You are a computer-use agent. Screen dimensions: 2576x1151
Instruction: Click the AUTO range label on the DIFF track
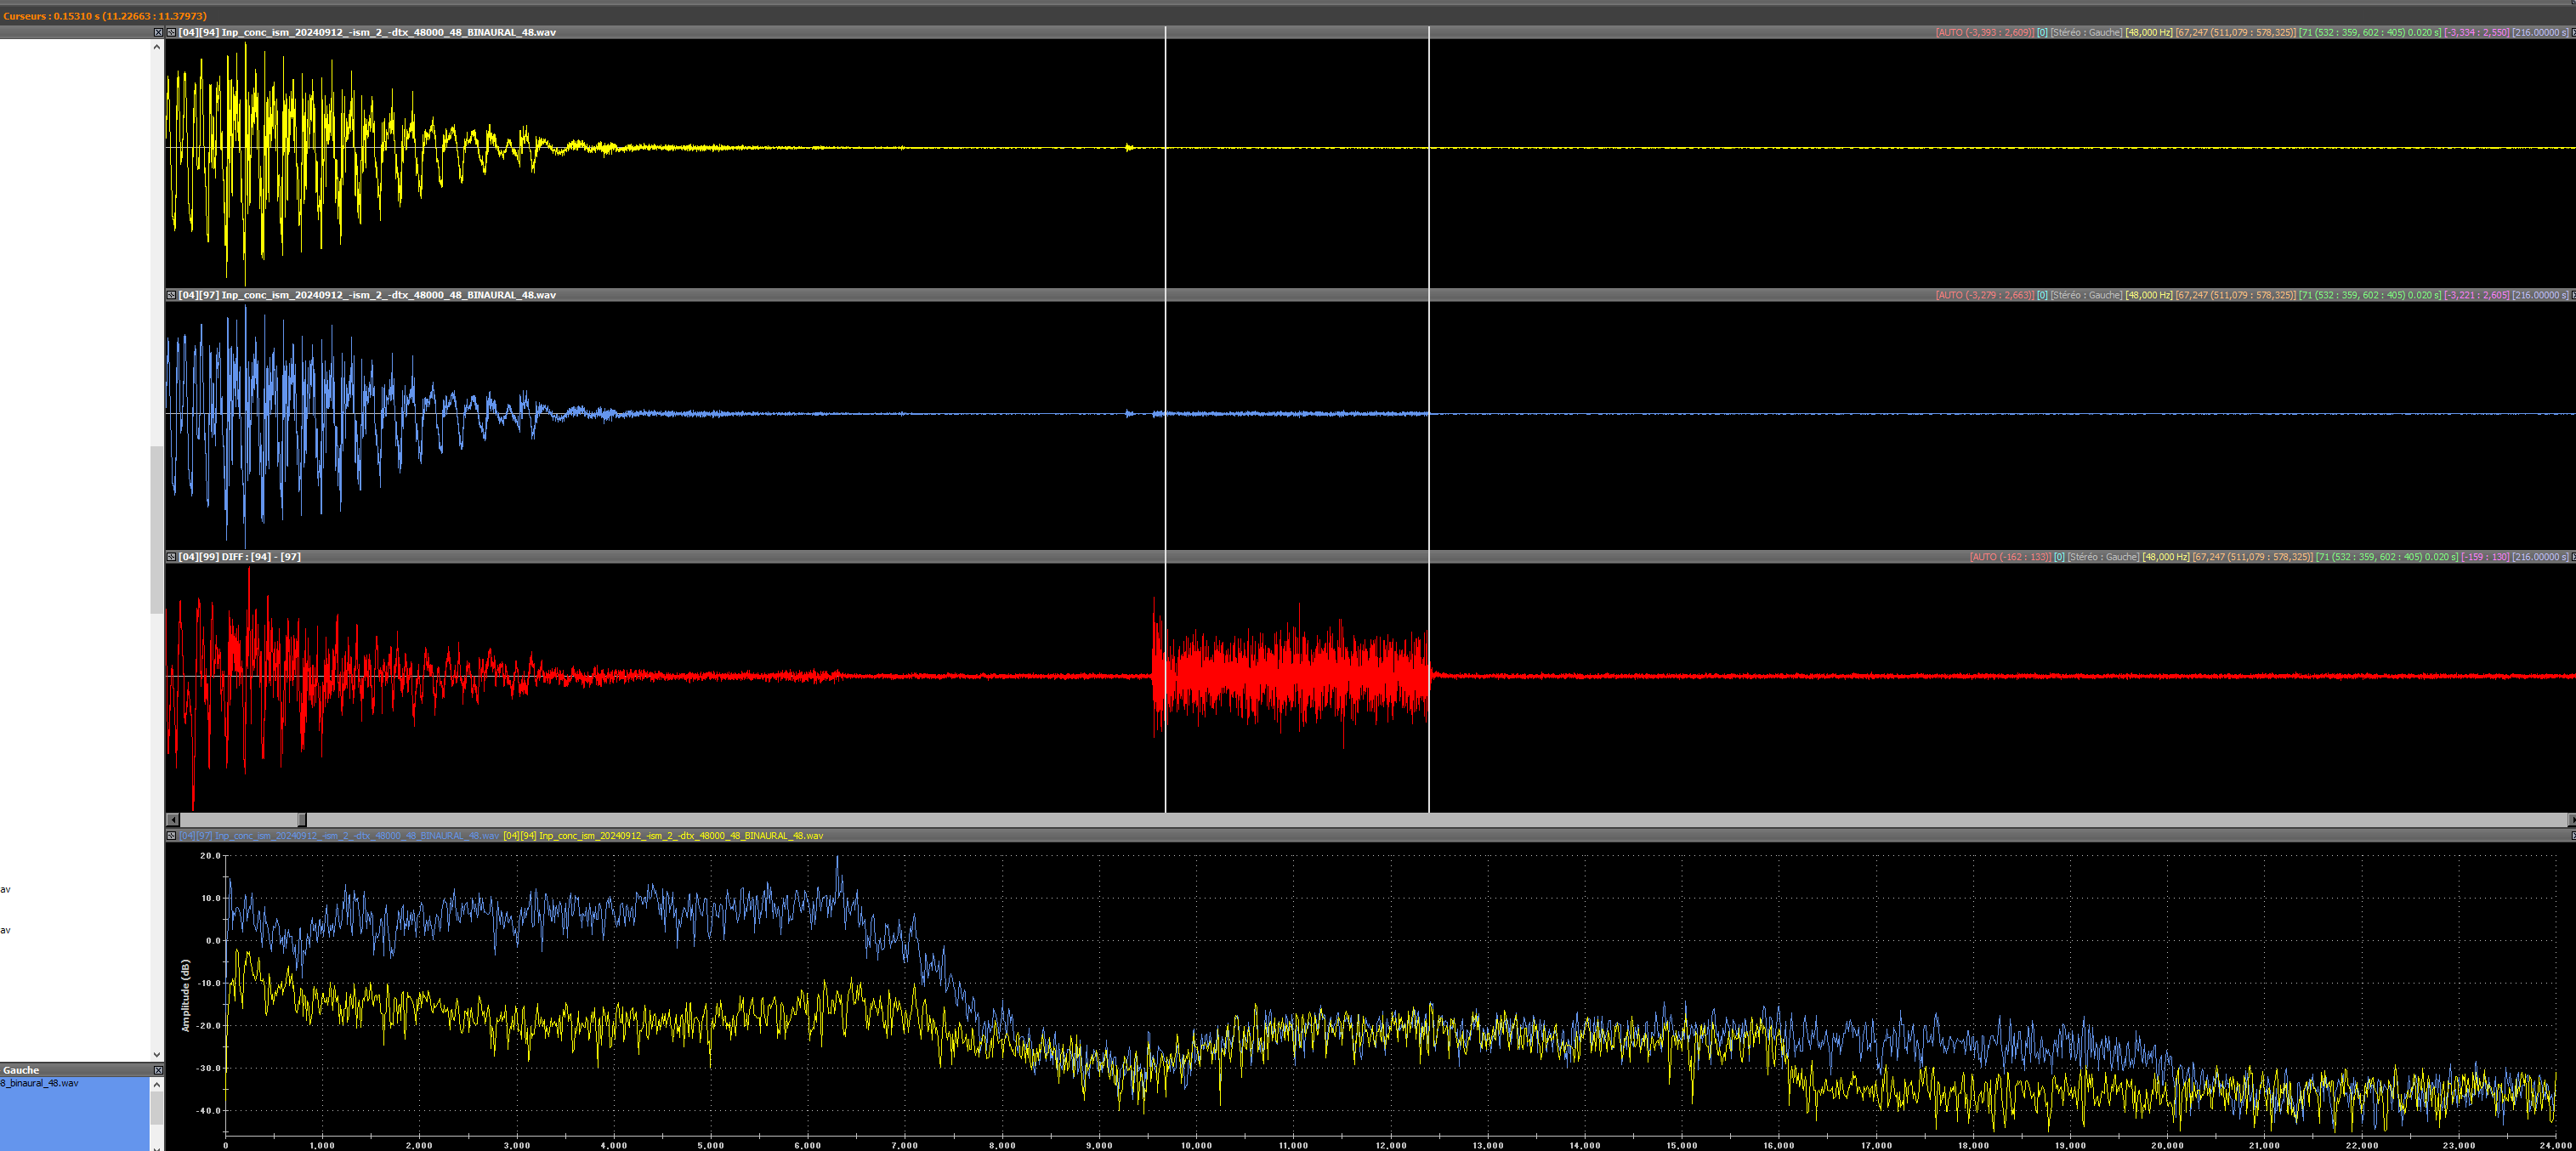(2010, 557)
